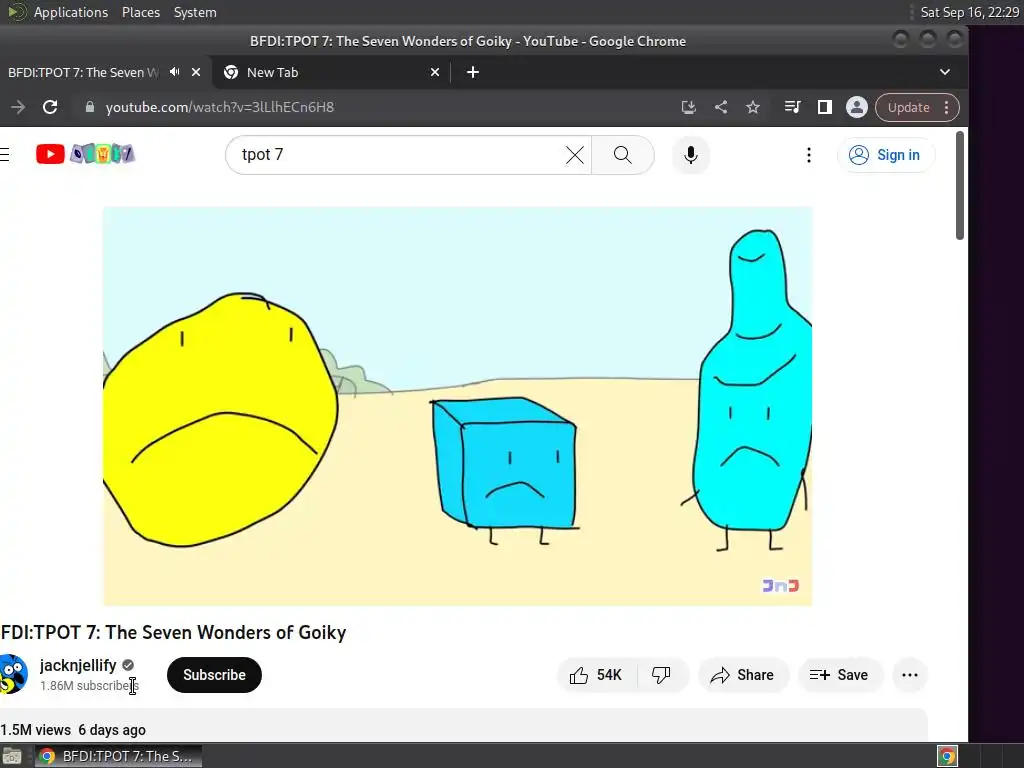Share this page from address bar
The width and height of the screenshot is (1024, 768).
(721, 107)
